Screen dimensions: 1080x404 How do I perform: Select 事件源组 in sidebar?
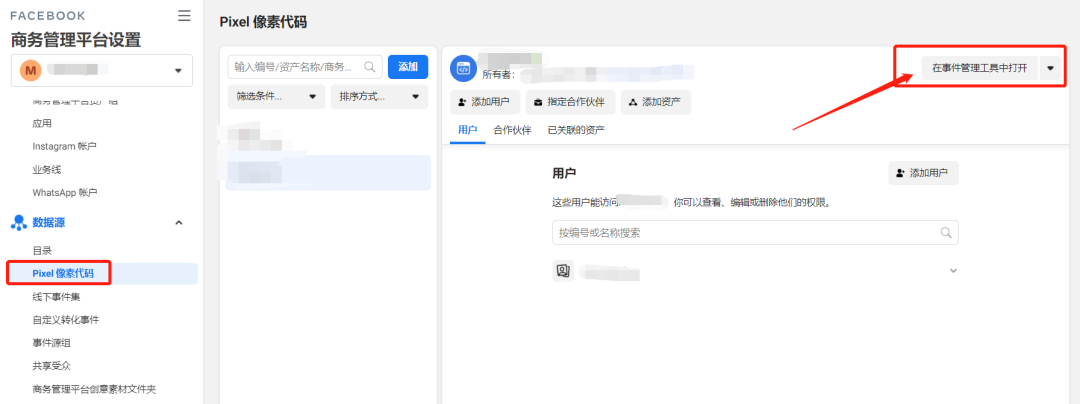pos(52,343)
